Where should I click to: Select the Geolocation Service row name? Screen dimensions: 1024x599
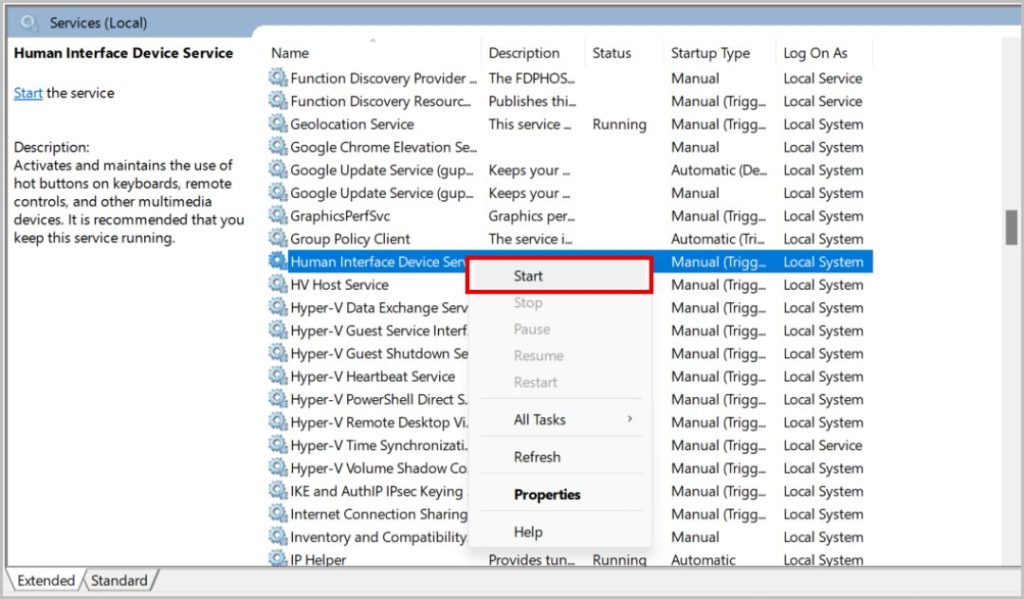[x=352, y=124]
